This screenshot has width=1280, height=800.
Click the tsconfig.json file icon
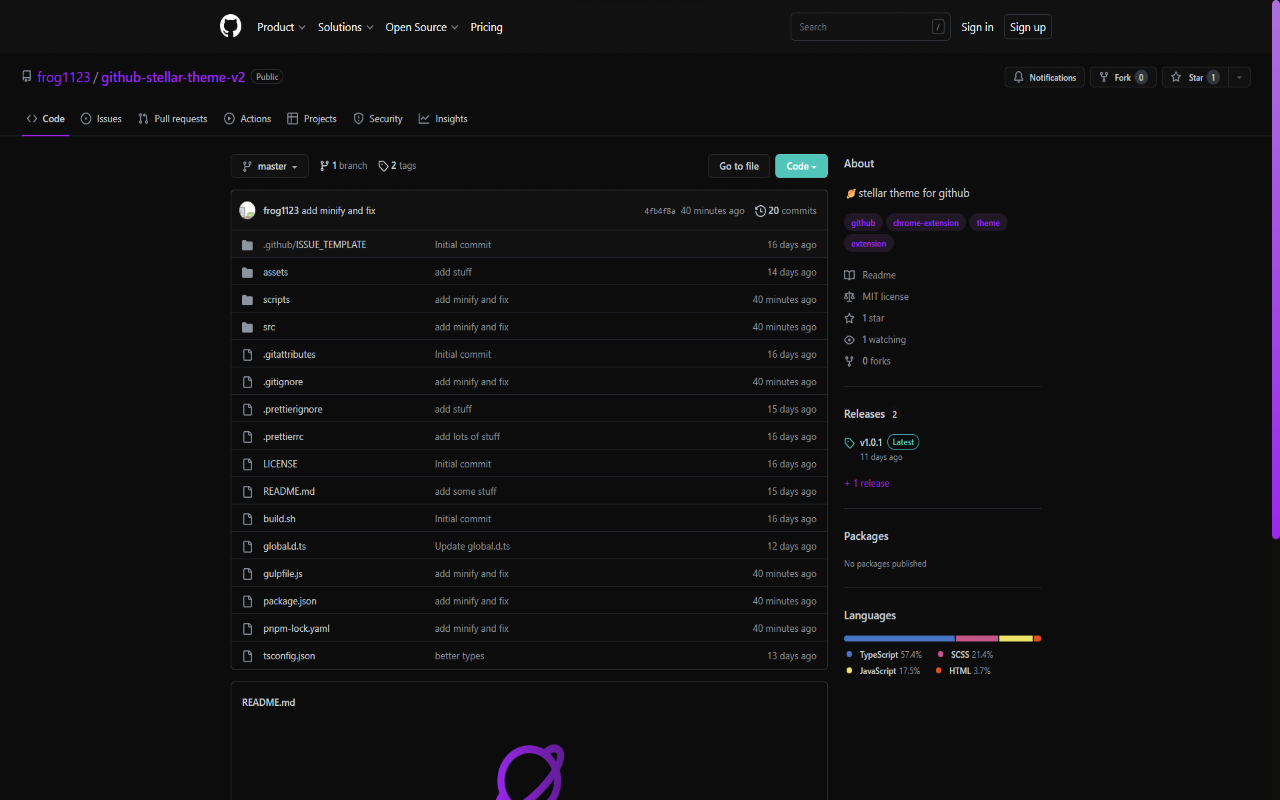click(248, 656)
